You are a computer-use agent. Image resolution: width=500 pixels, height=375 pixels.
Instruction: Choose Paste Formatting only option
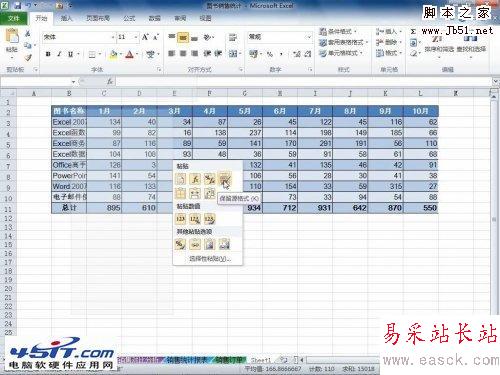click(x=180, y=244)
